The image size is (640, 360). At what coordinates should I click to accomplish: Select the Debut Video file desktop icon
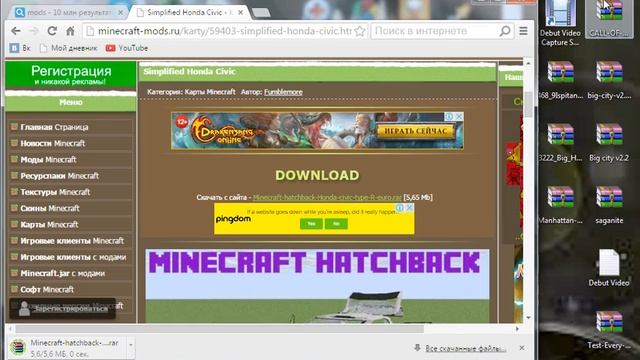tap(609, 268)
